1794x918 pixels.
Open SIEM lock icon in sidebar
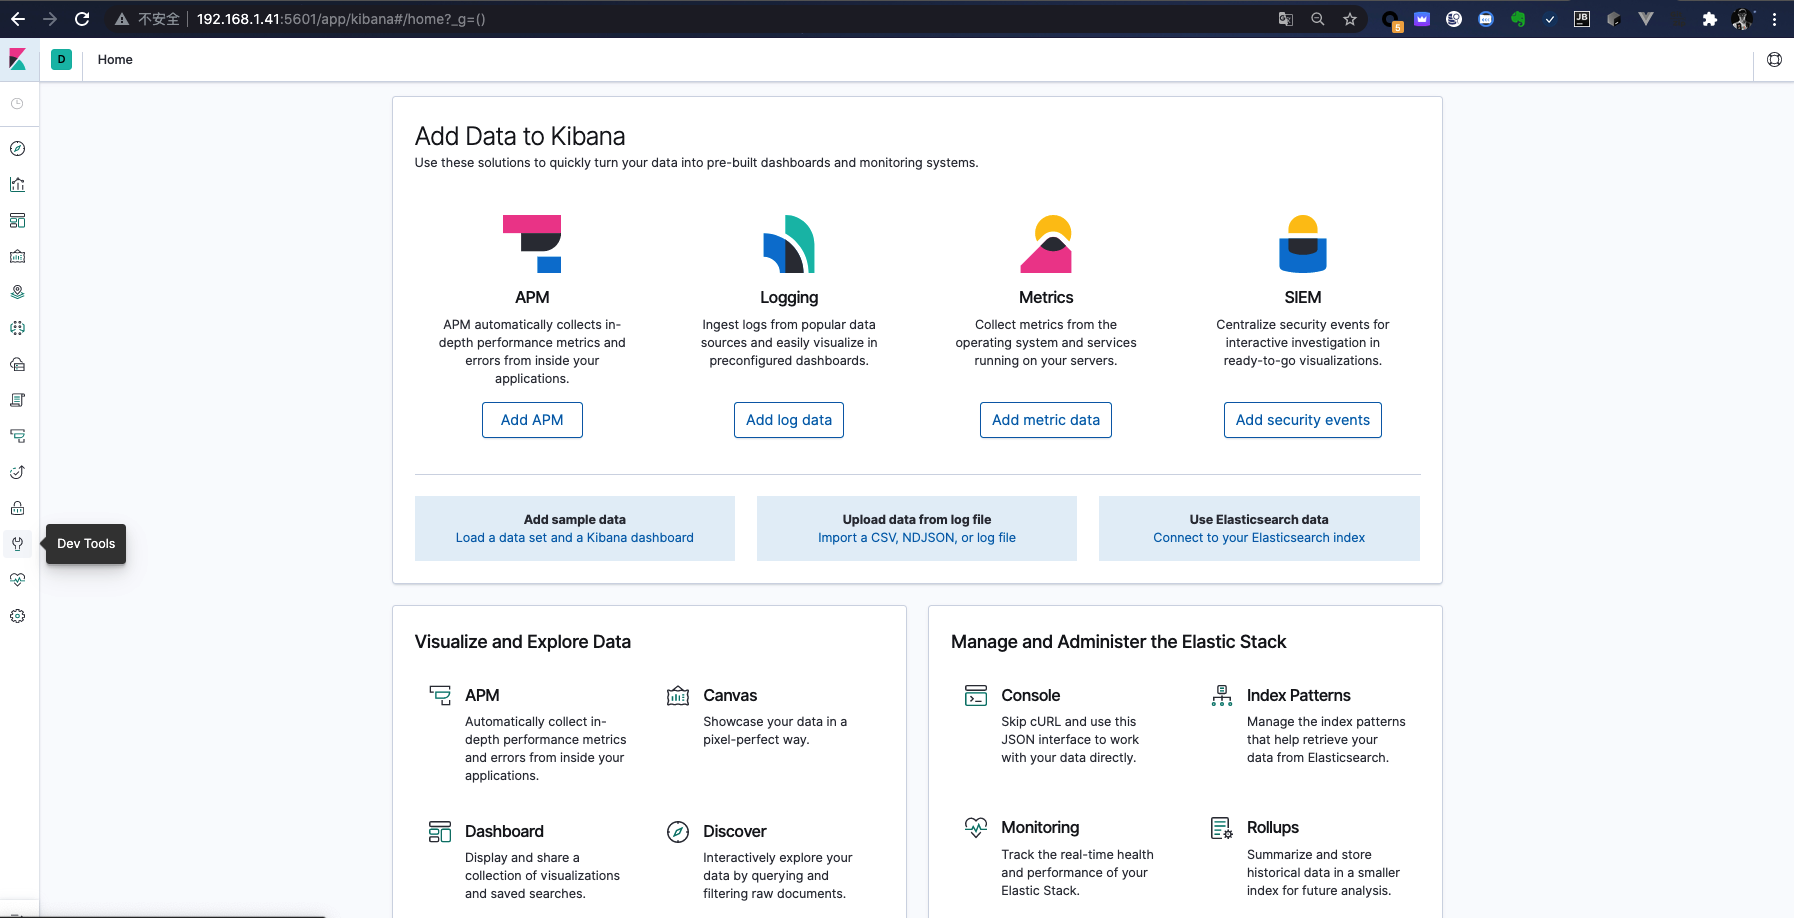pyautogui.click(x=17, y=508)
